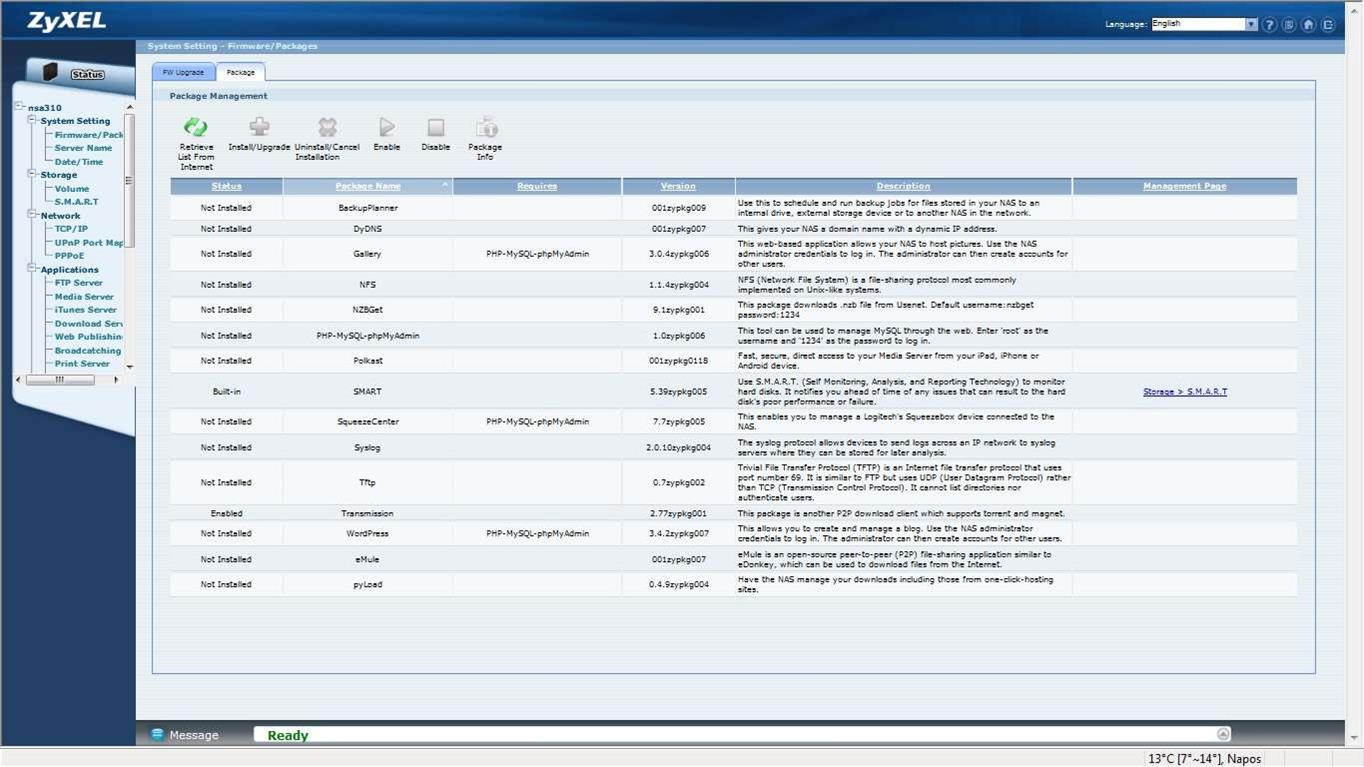Select the DyDNS package row

(x=733, y=229)
